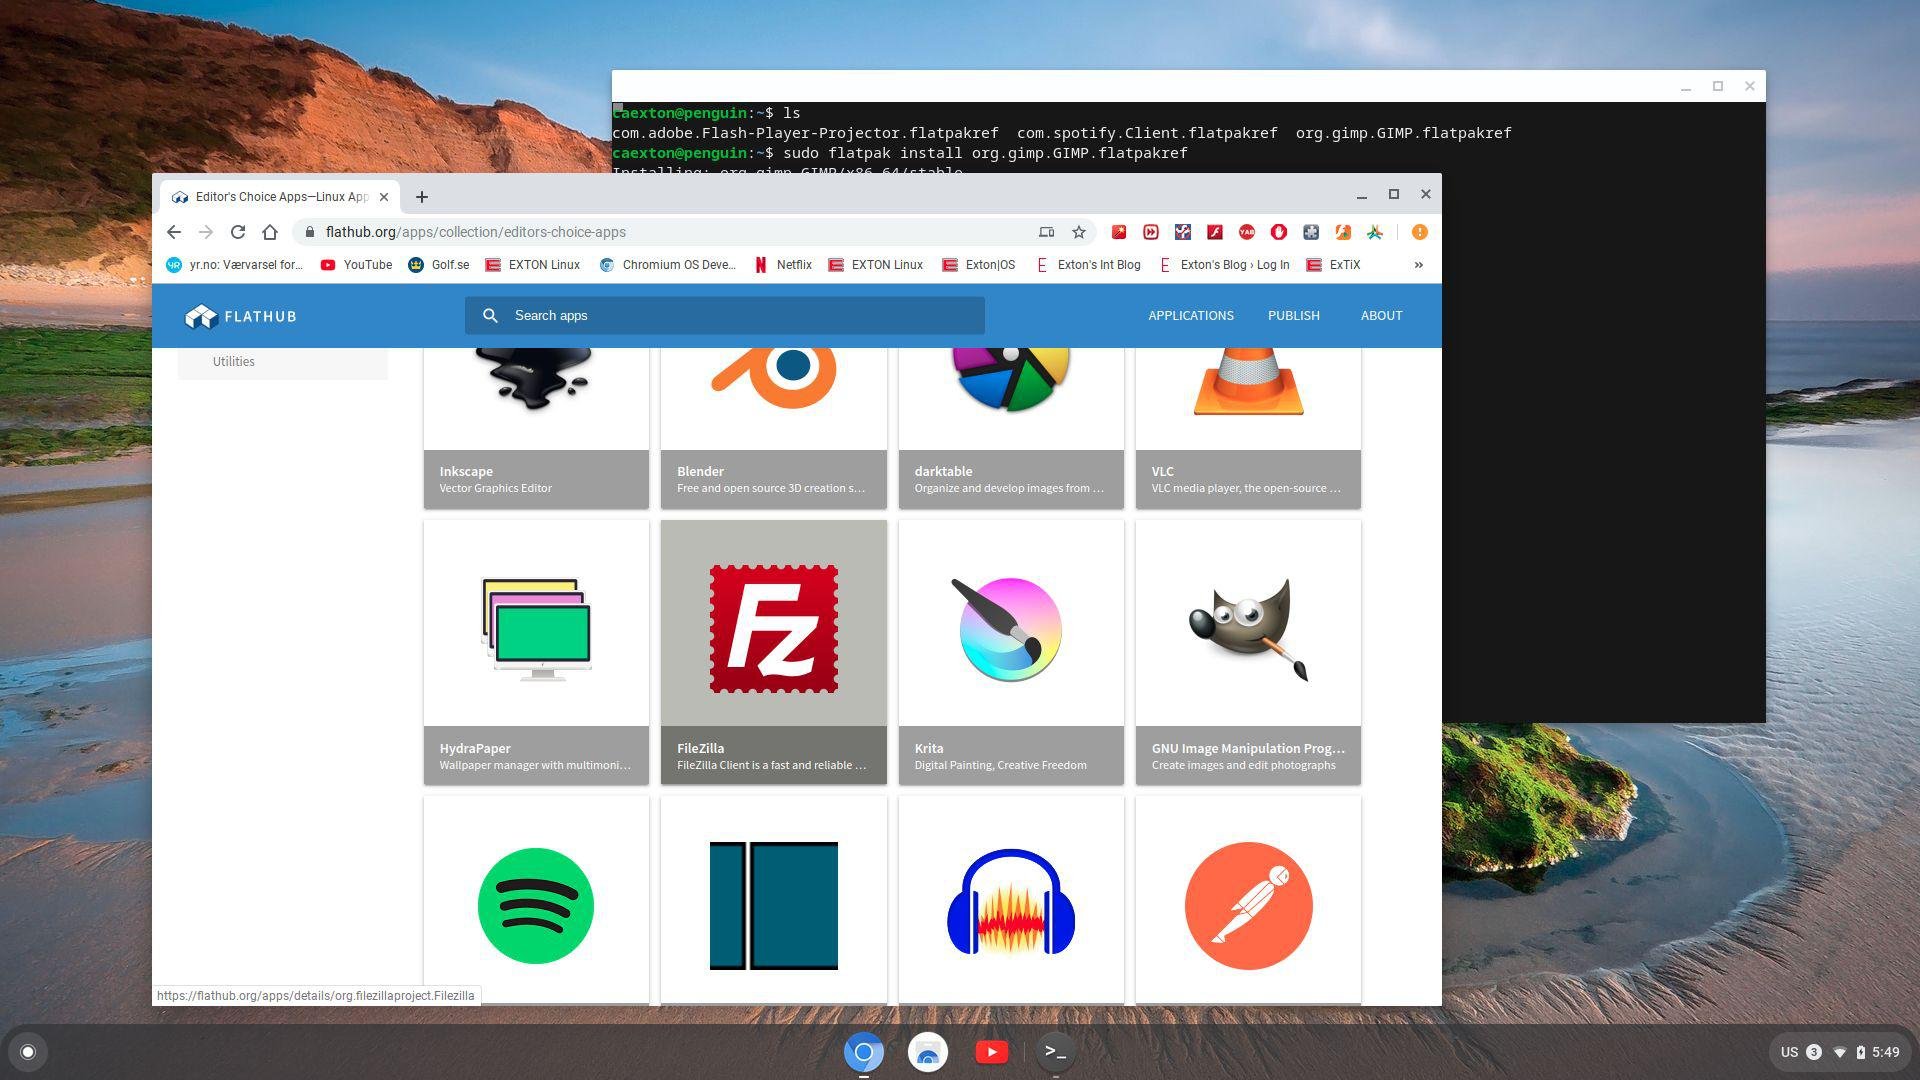Open the Adblock Plus extension
The width and height of the screenshot is (1920, 1080).
[1279, 231]
